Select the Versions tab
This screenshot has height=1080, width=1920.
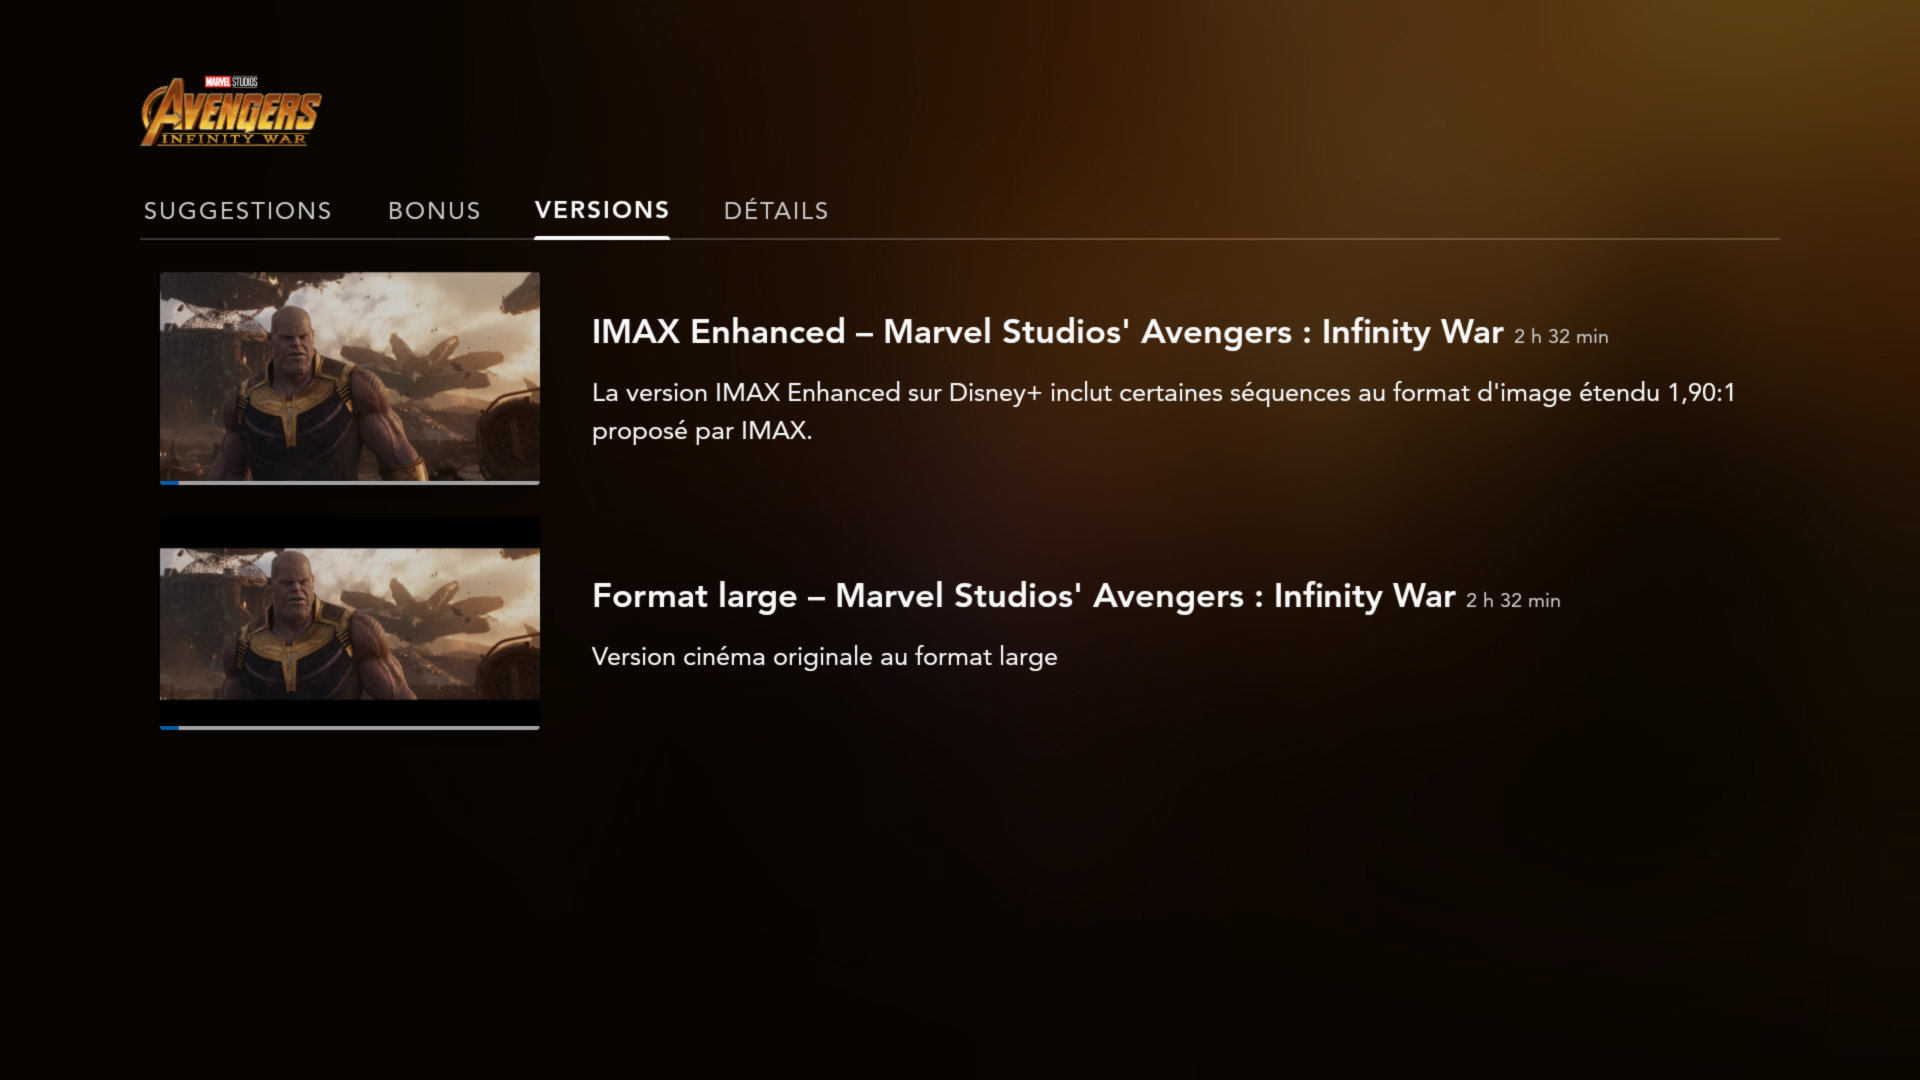click(x=602, y=210)
